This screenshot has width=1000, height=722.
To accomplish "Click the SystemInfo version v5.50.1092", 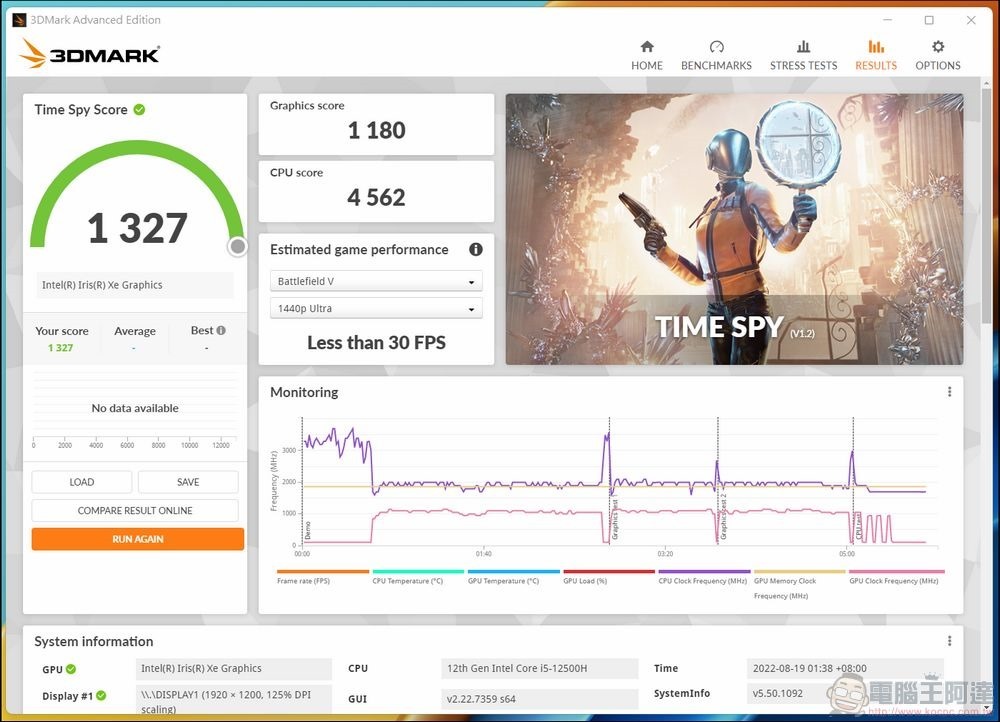I will point(777,693).
